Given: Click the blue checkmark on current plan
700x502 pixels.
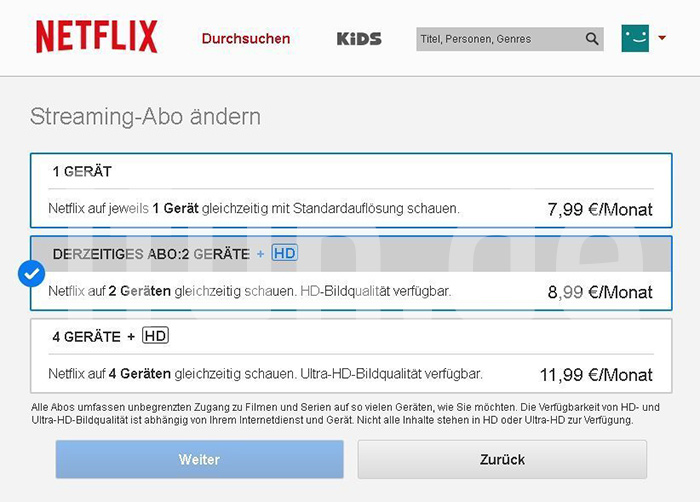Looking at the screenshot, I should pyautogui.click(x=31, y=273).
